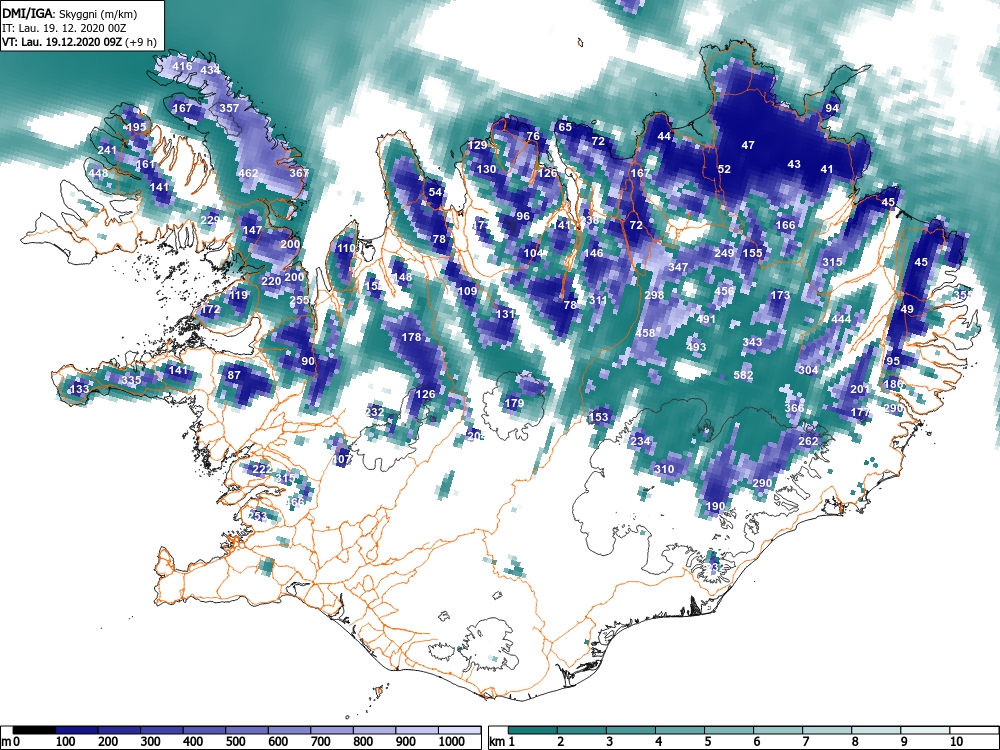This screenshot has height=750, width=1000.
Task: Click the visibility value 304
Action: [x=808, y=370]
